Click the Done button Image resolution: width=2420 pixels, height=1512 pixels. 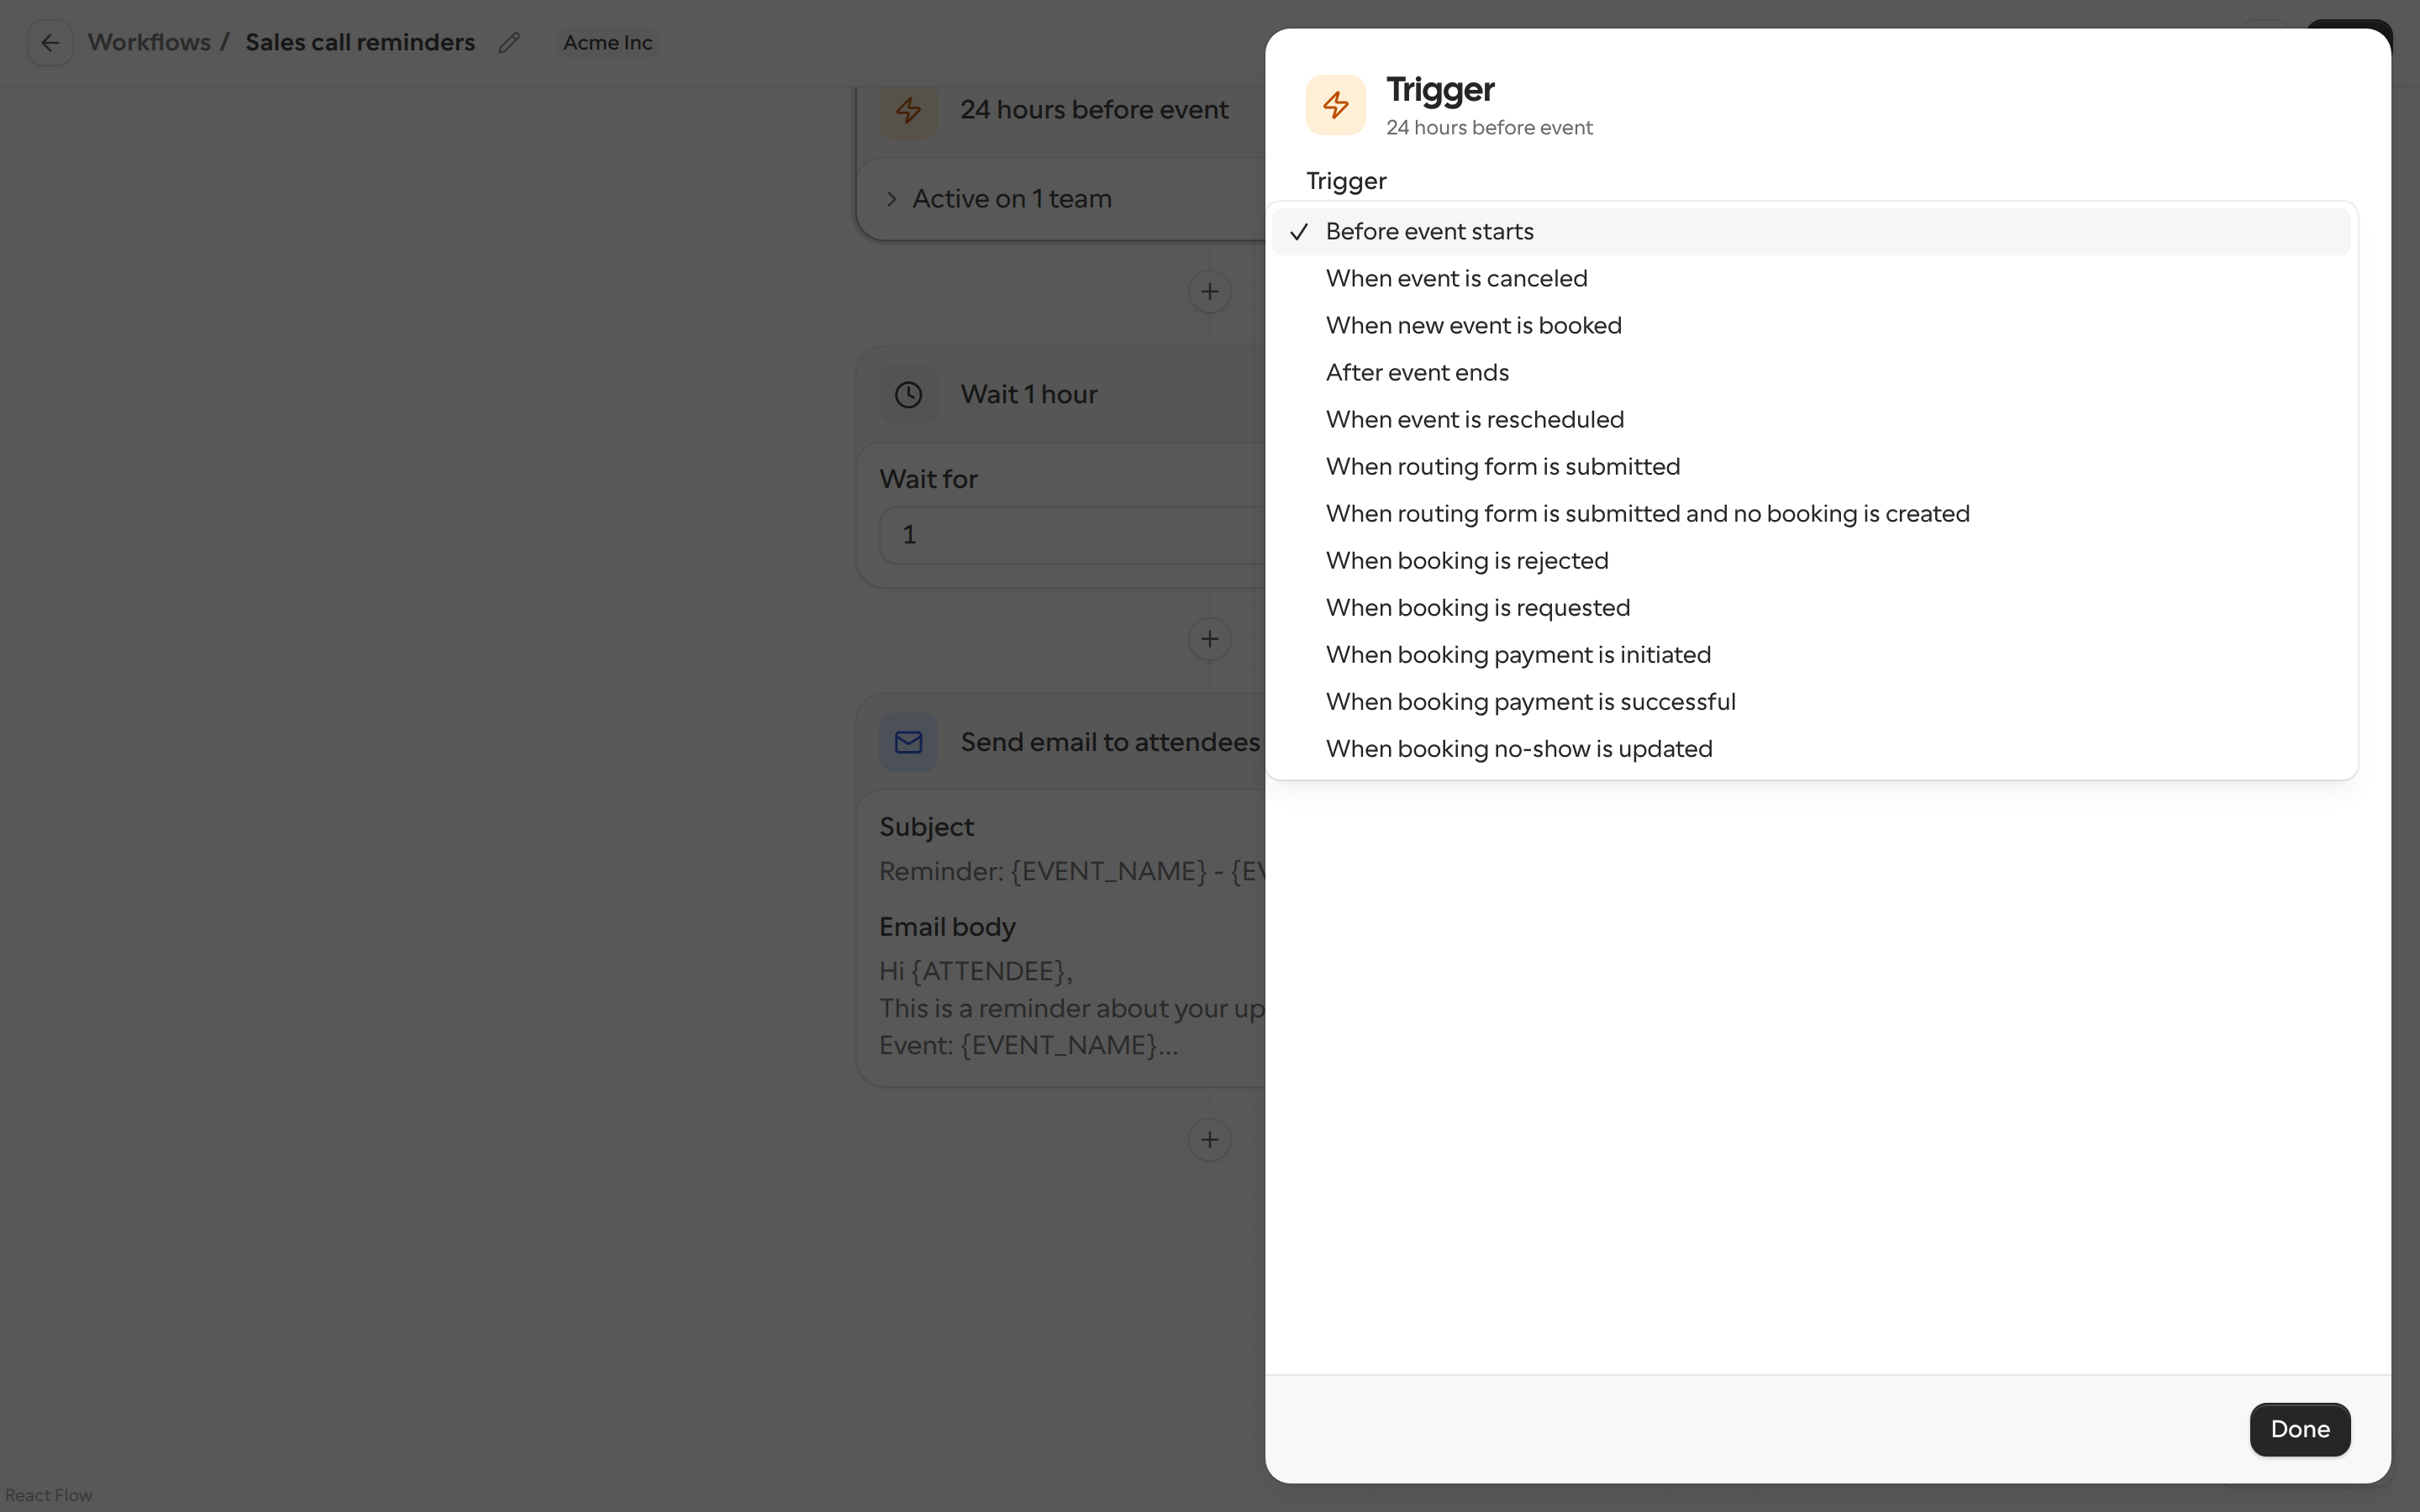click(x=2299, y=1429)
